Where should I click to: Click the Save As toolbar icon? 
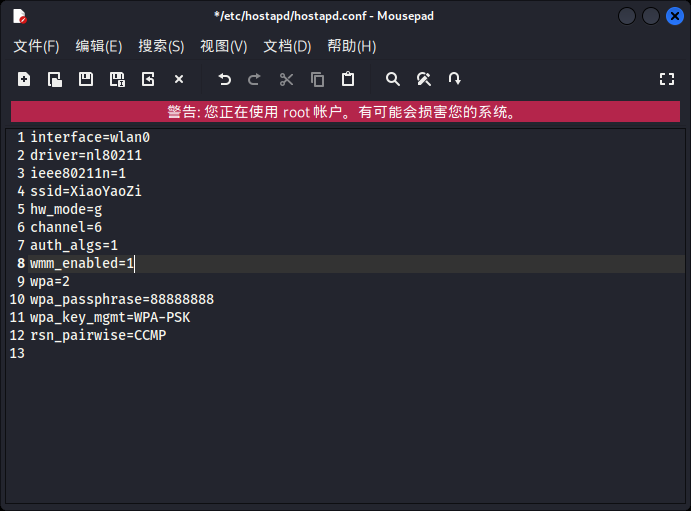pos(117,79)
